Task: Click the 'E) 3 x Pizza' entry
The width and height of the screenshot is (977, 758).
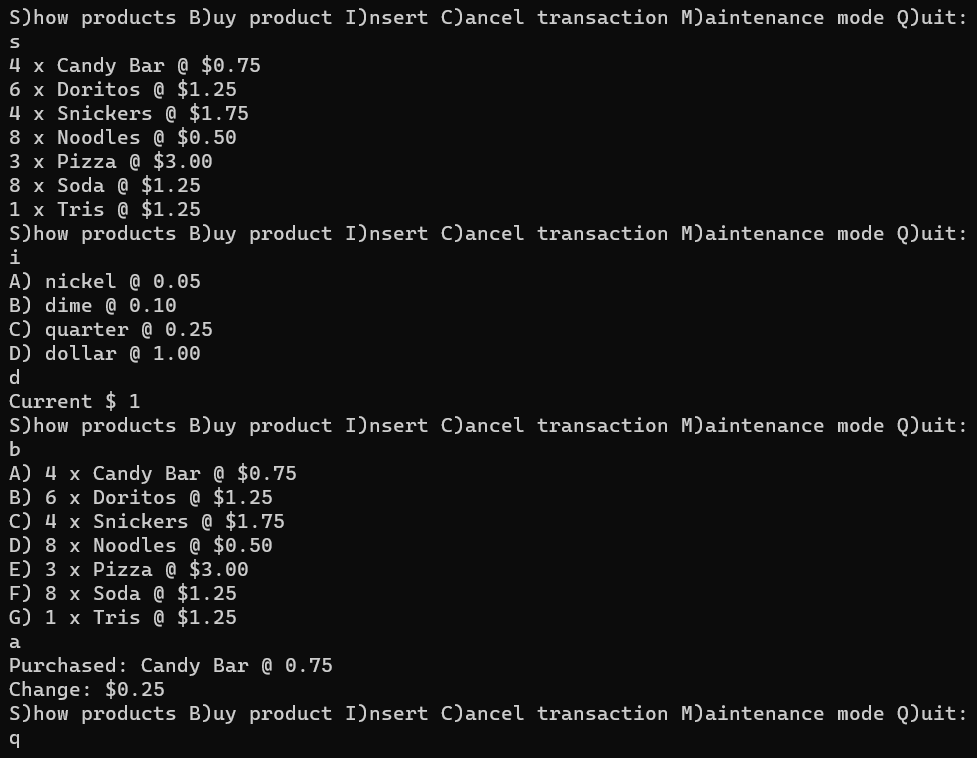Action: pos(129,570)
